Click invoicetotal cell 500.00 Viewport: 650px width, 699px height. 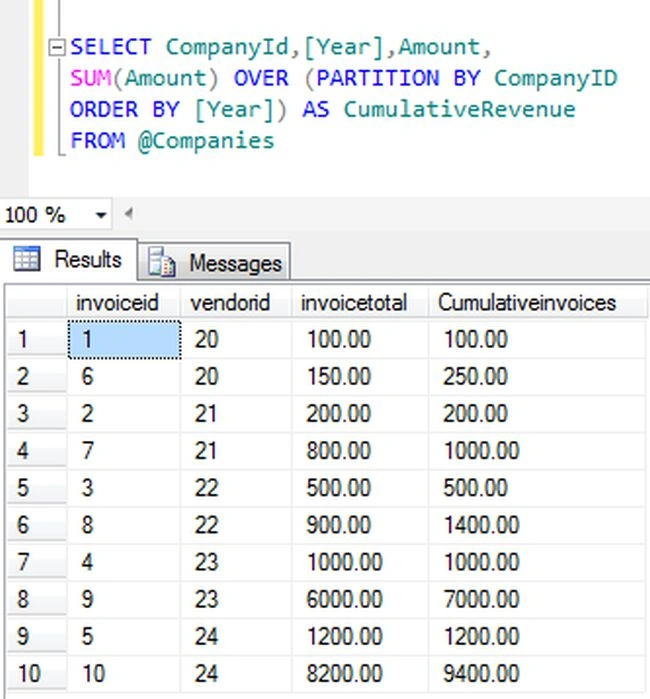[360, 488]
